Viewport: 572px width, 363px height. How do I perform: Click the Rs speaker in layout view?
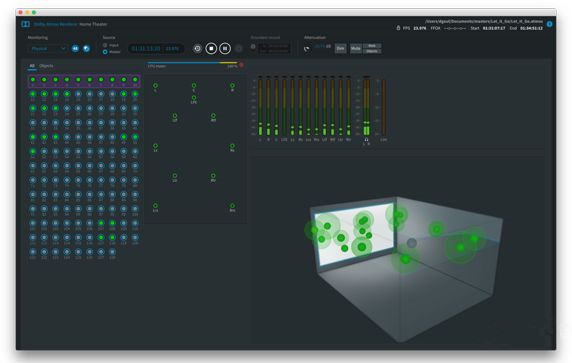click(232, 146)
